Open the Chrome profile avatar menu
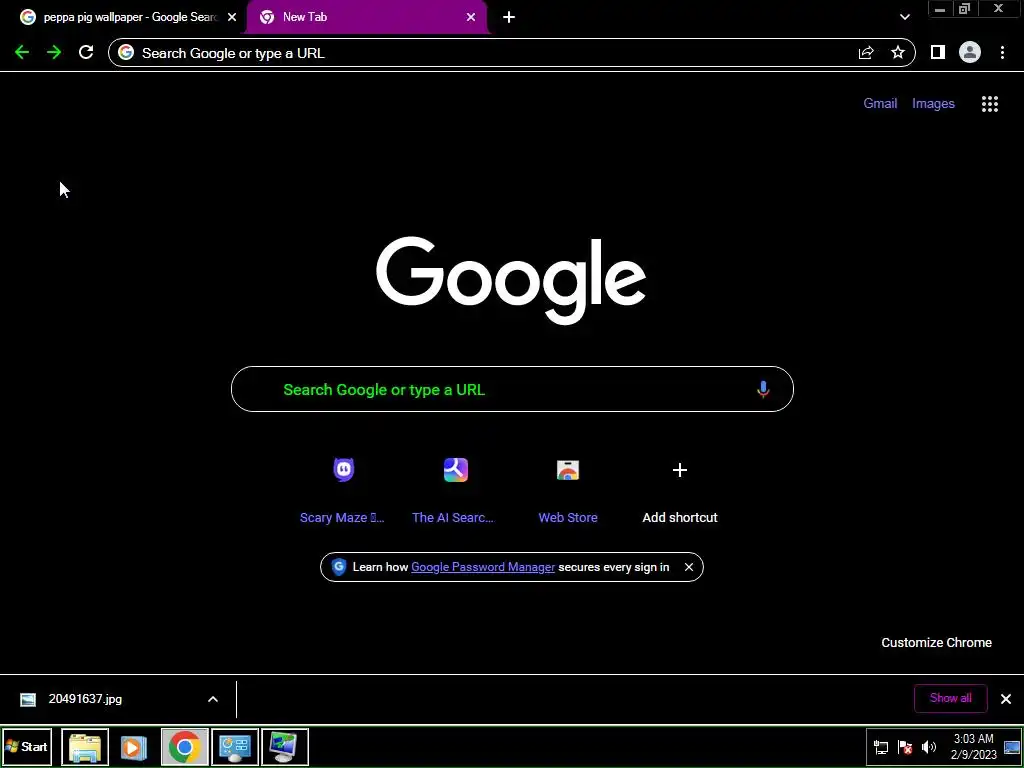This screenshot has height=768, width=1024. point(970,53)
